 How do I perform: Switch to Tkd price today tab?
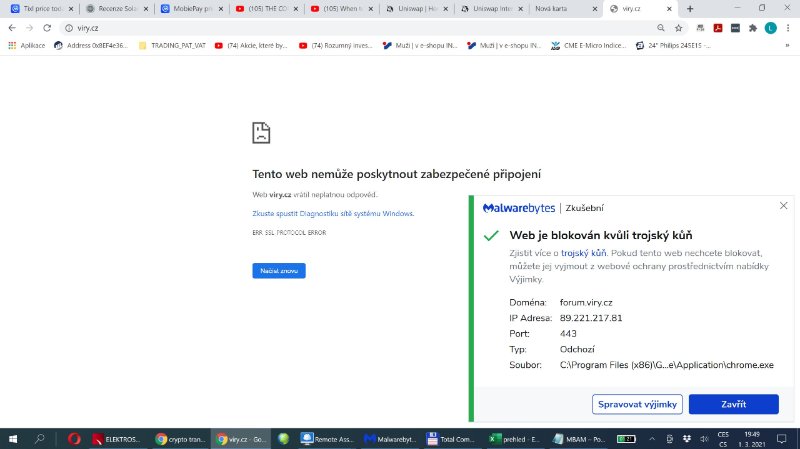coord(42,9)
